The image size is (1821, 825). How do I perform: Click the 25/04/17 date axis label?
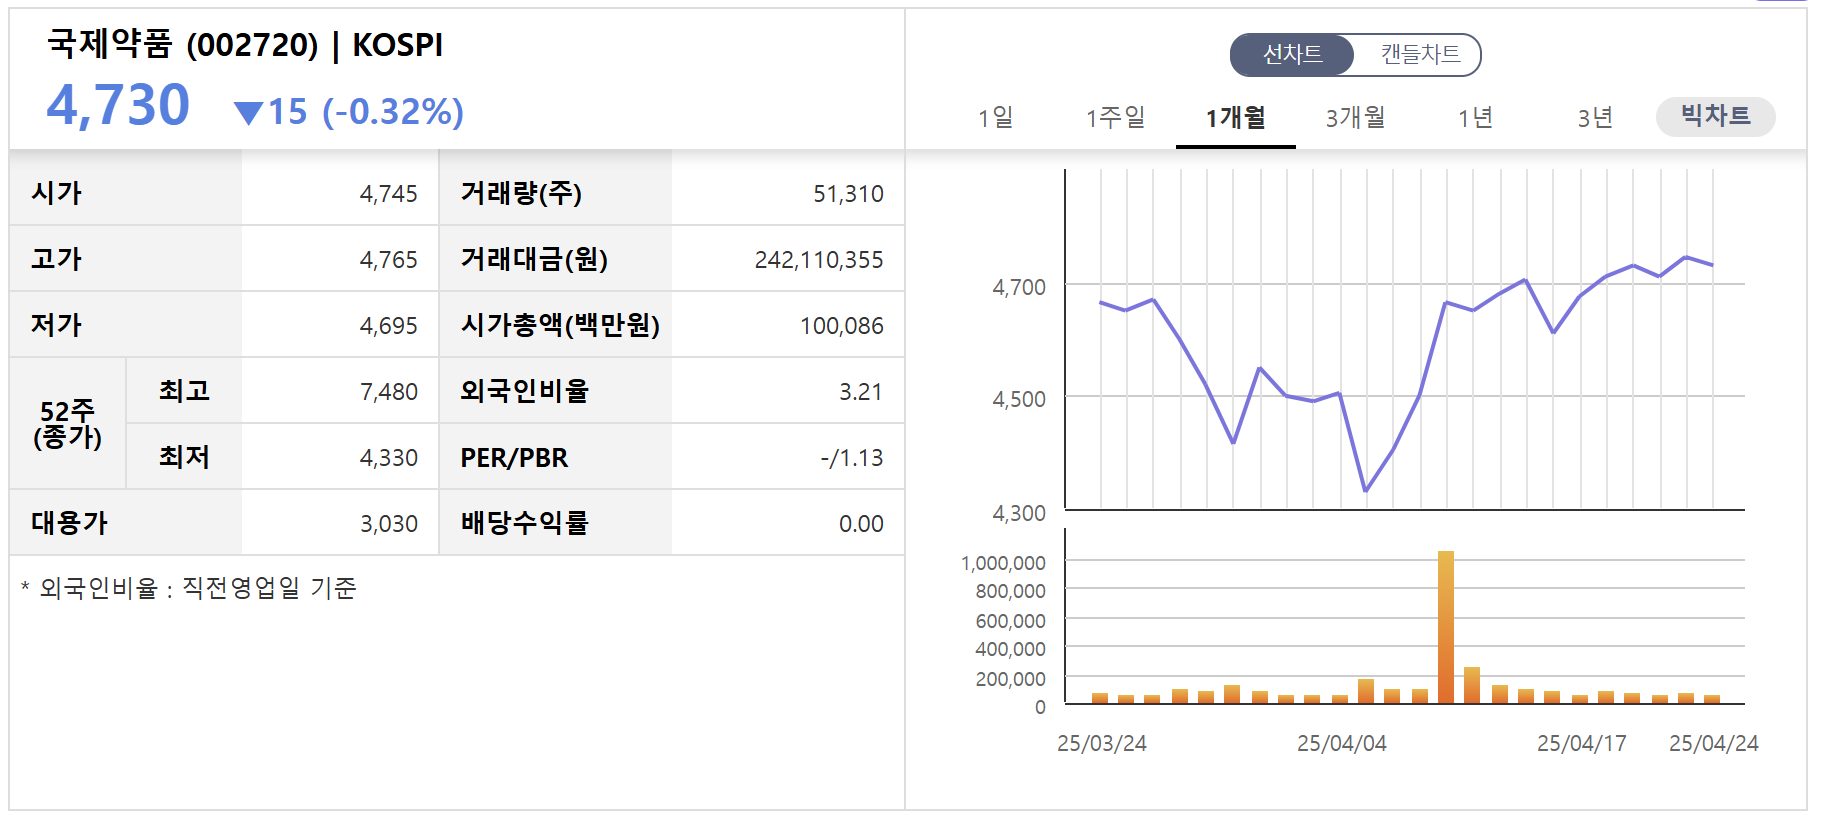[x=1582, y=744]
